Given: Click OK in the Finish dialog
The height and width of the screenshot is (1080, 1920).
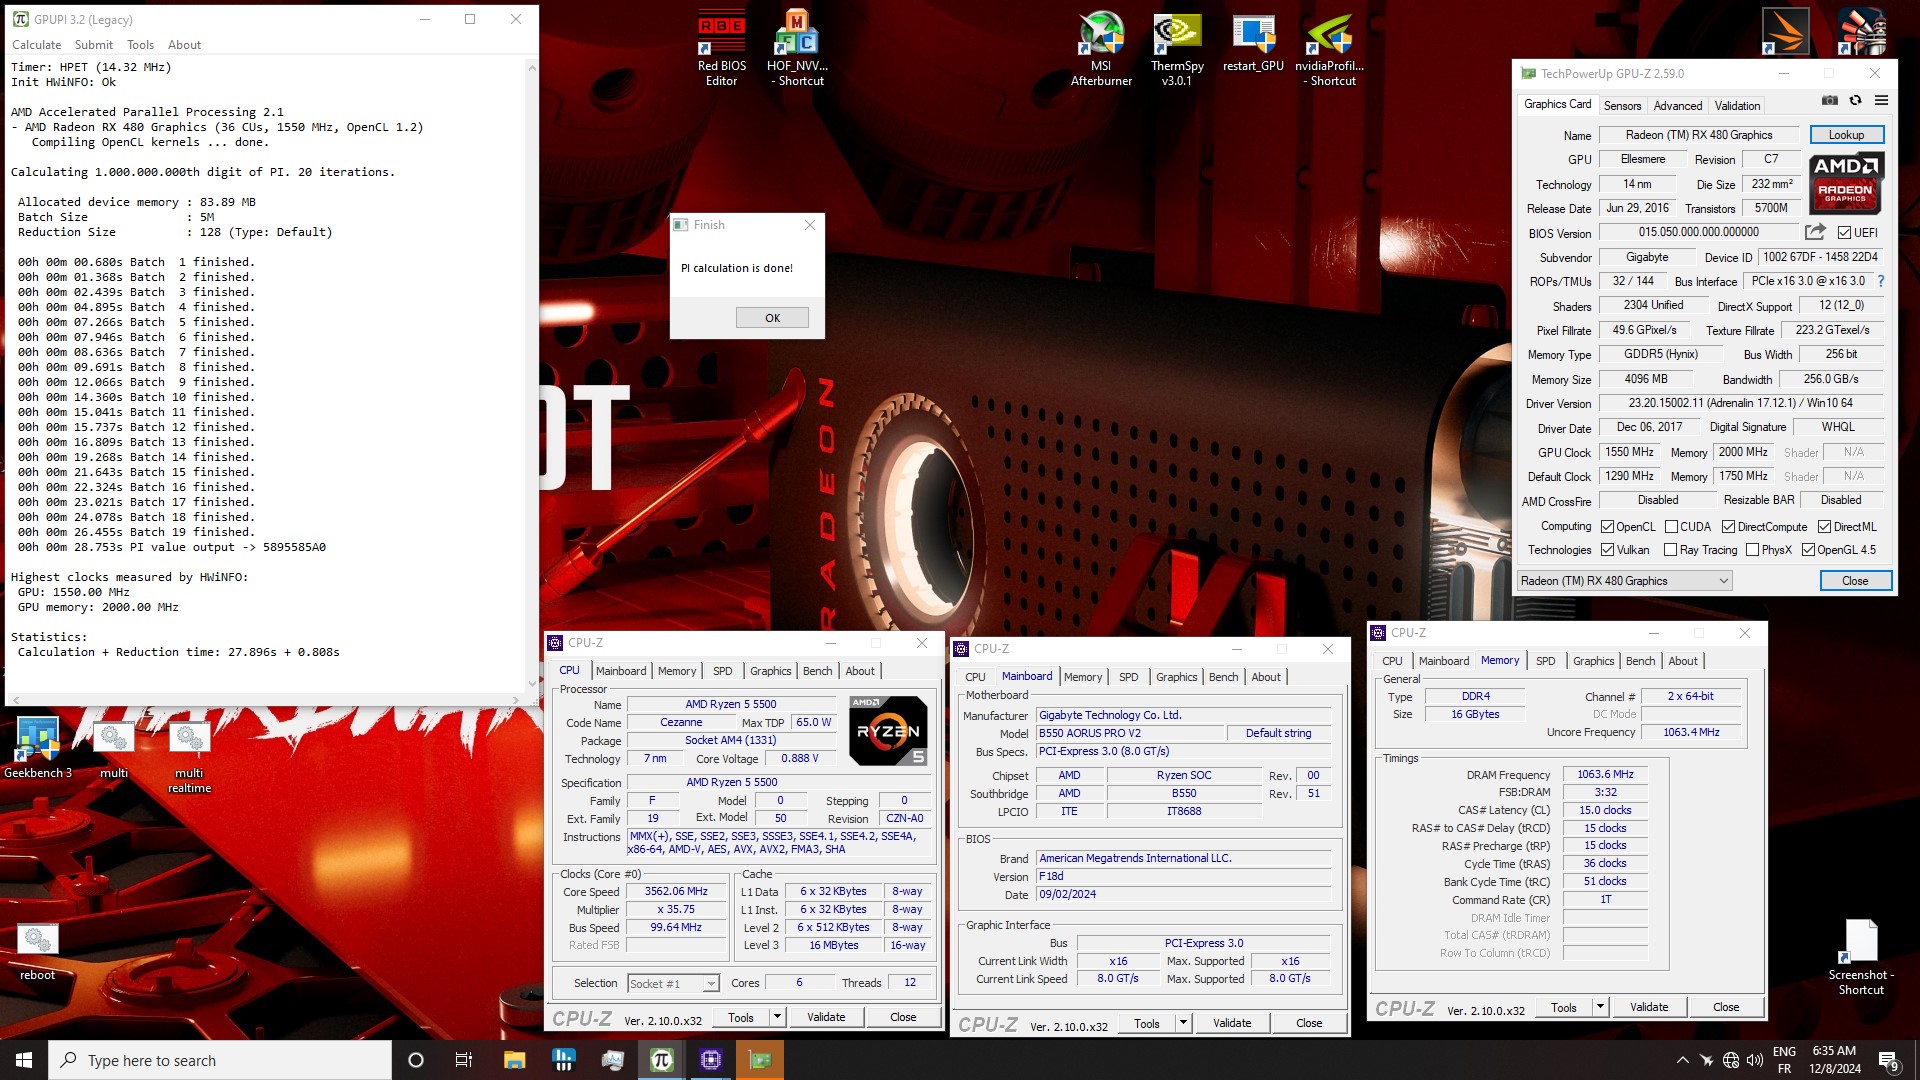Looking at the screenshot, I should (x=772, y=318).
